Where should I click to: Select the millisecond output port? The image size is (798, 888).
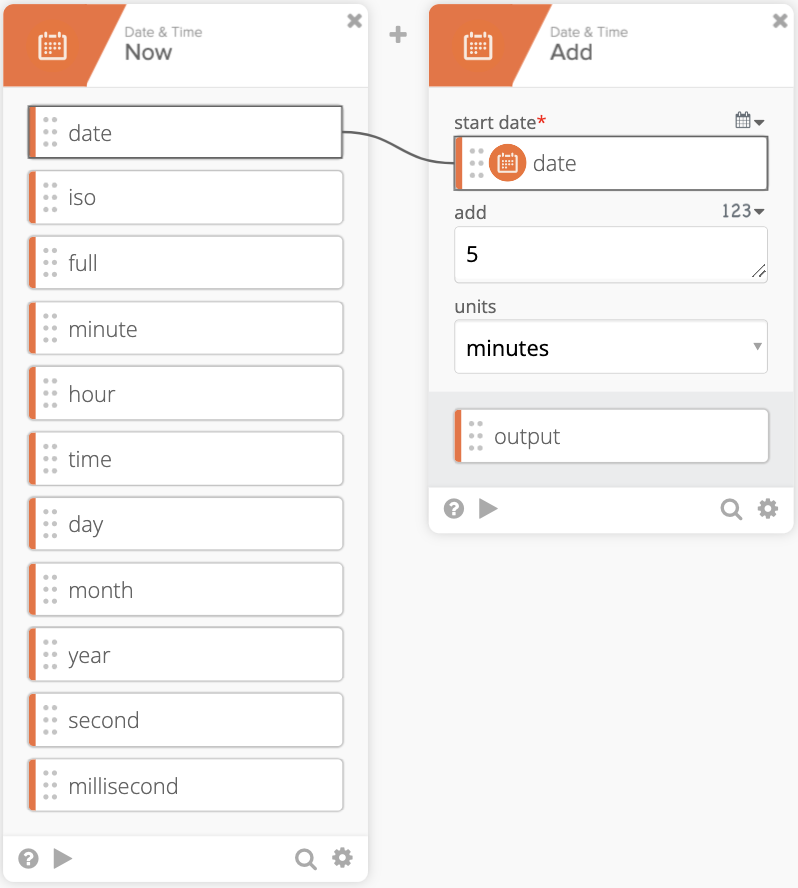click(184, 785)
